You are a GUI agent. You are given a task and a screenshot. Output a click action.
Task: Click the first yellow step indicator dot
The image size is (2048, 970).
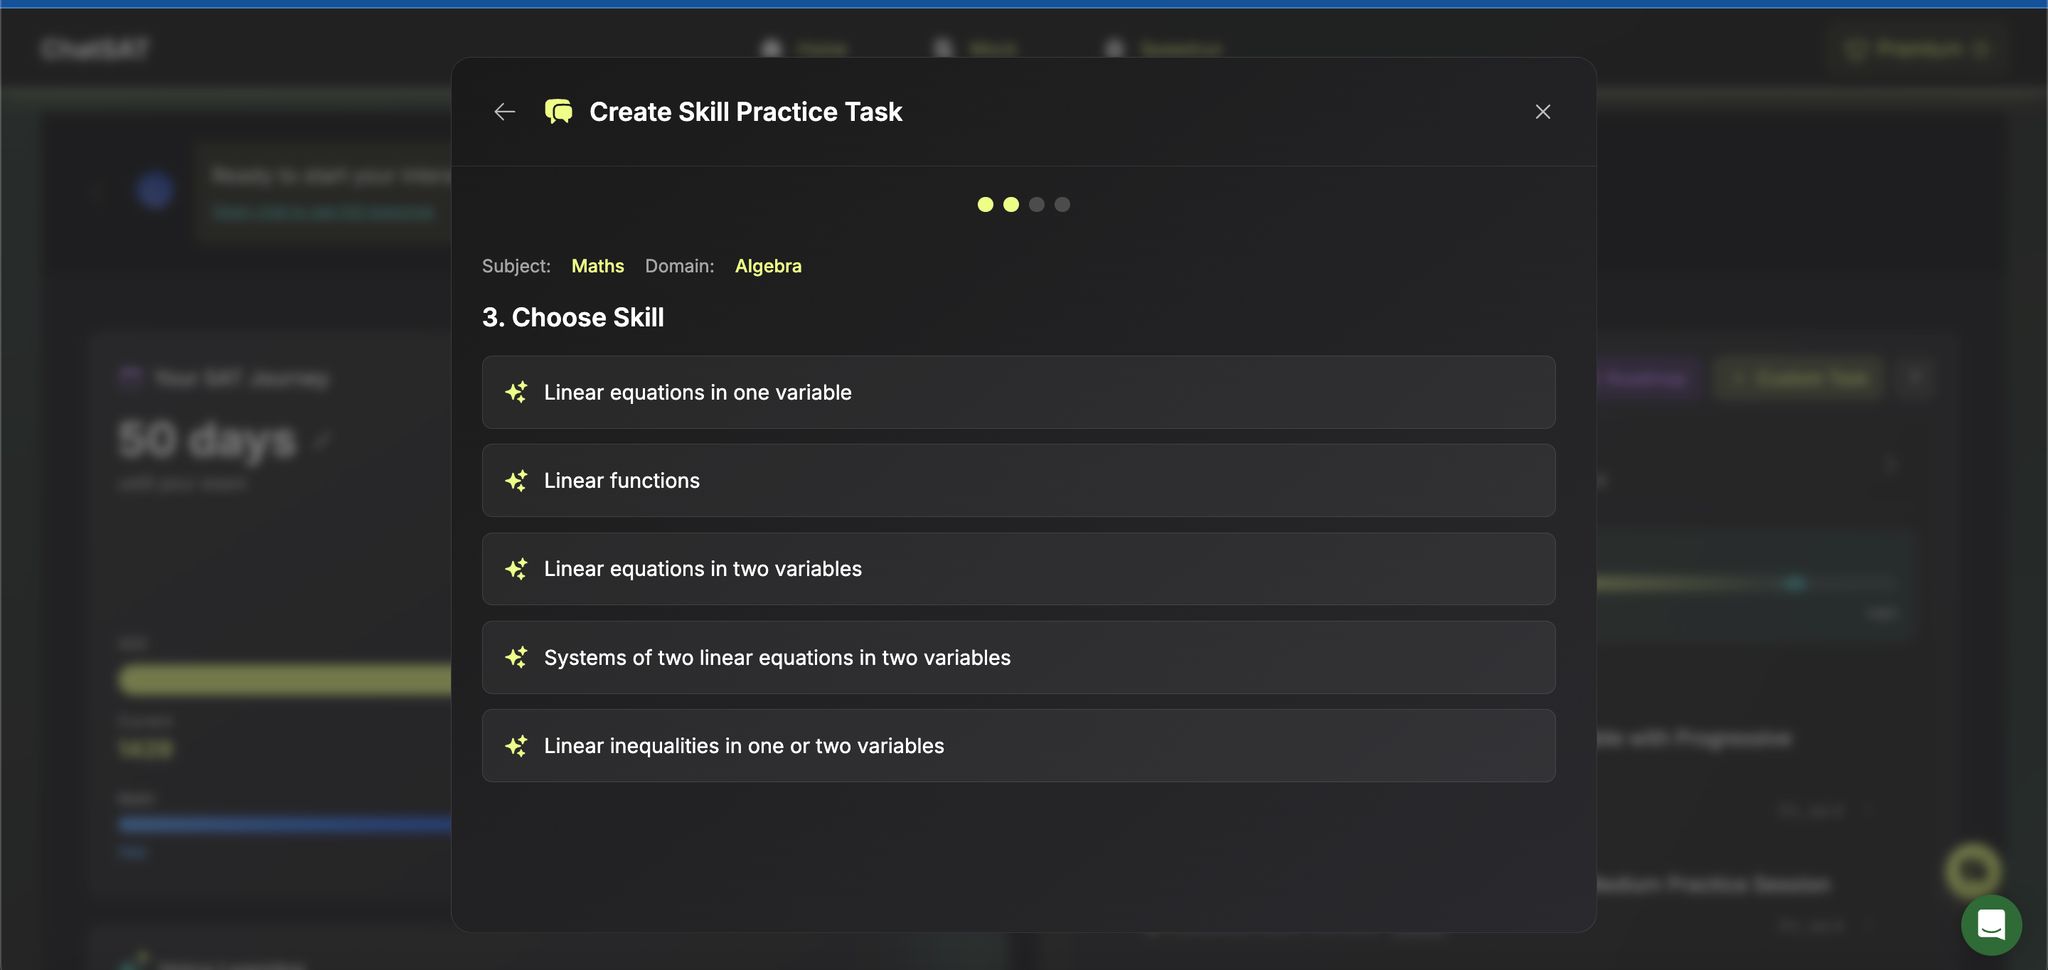click(x=985, y=205)
